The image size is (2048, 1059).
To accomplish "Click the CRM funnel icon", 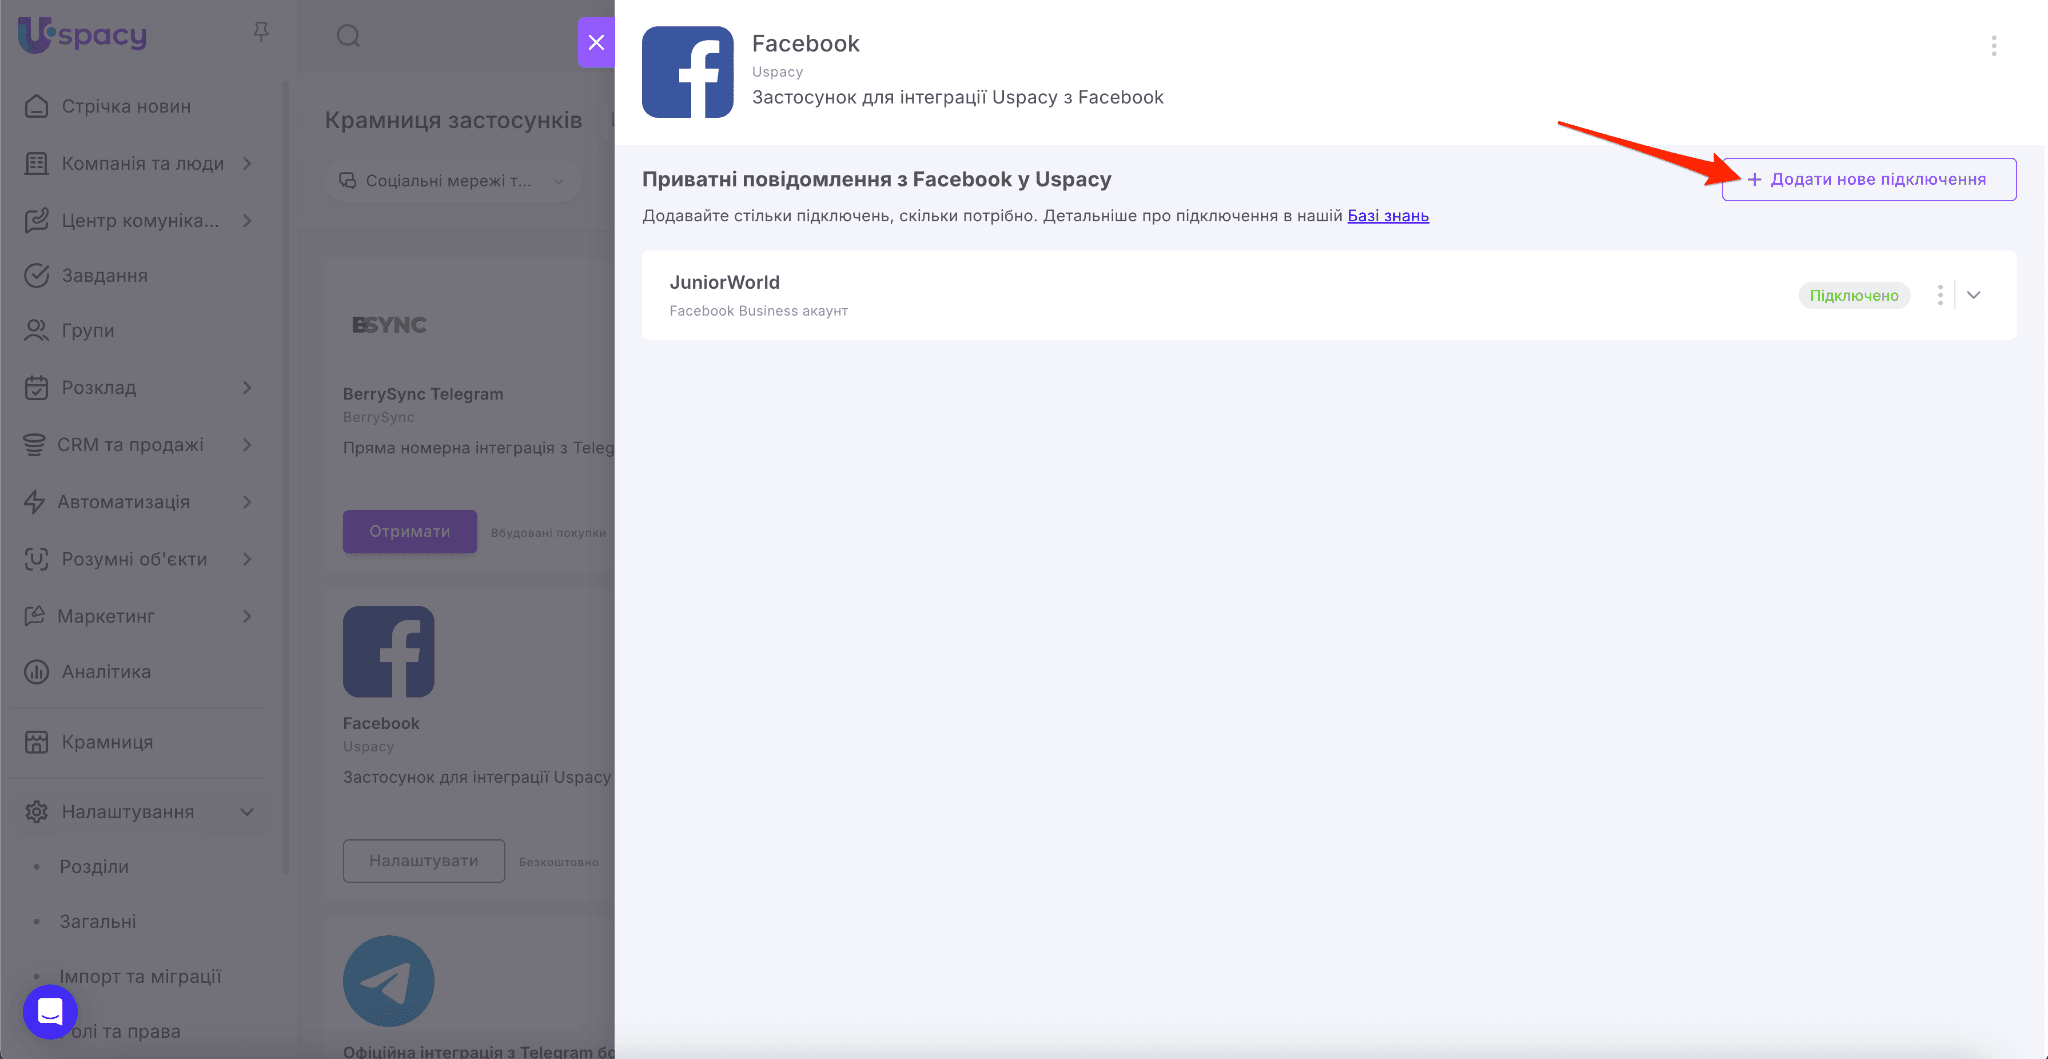I will point(35,444).
